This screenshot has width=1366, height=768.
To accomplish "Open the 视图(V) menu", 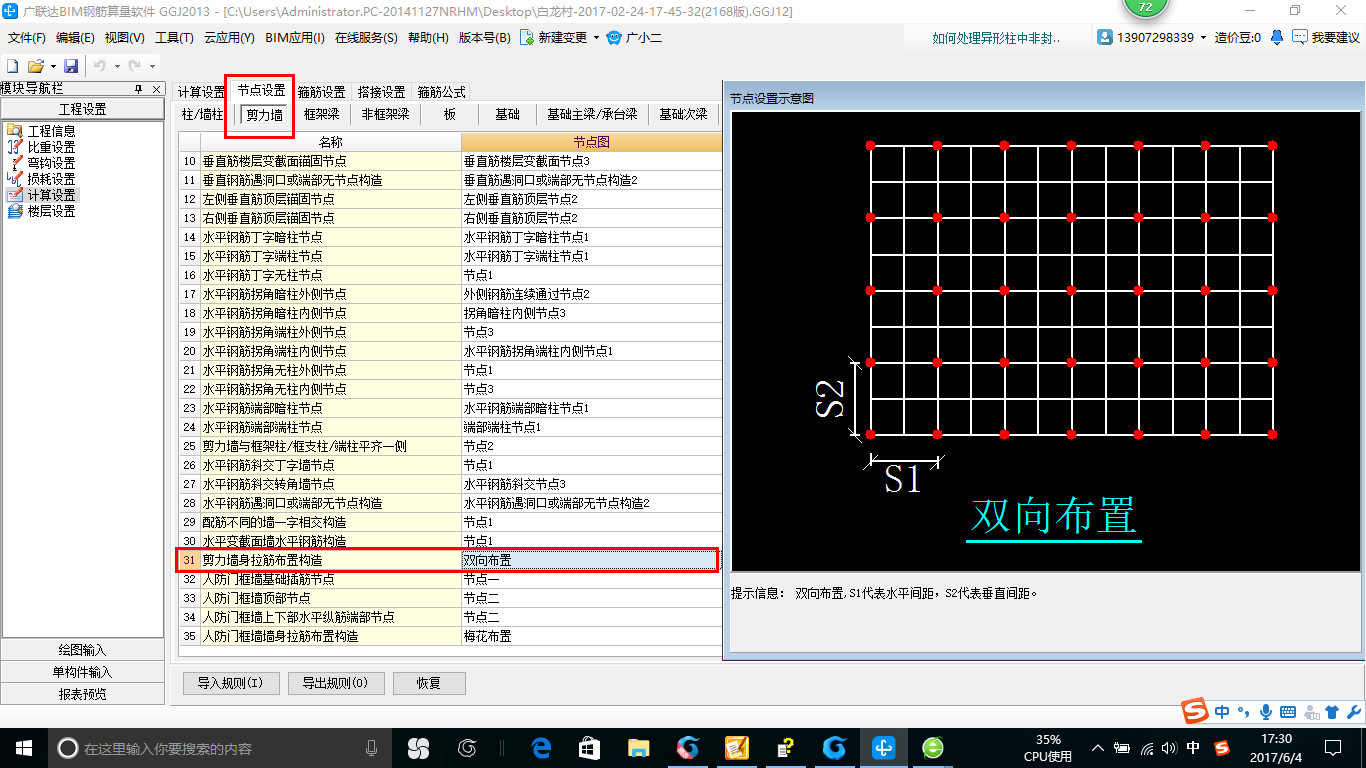I will click(124, 38).
